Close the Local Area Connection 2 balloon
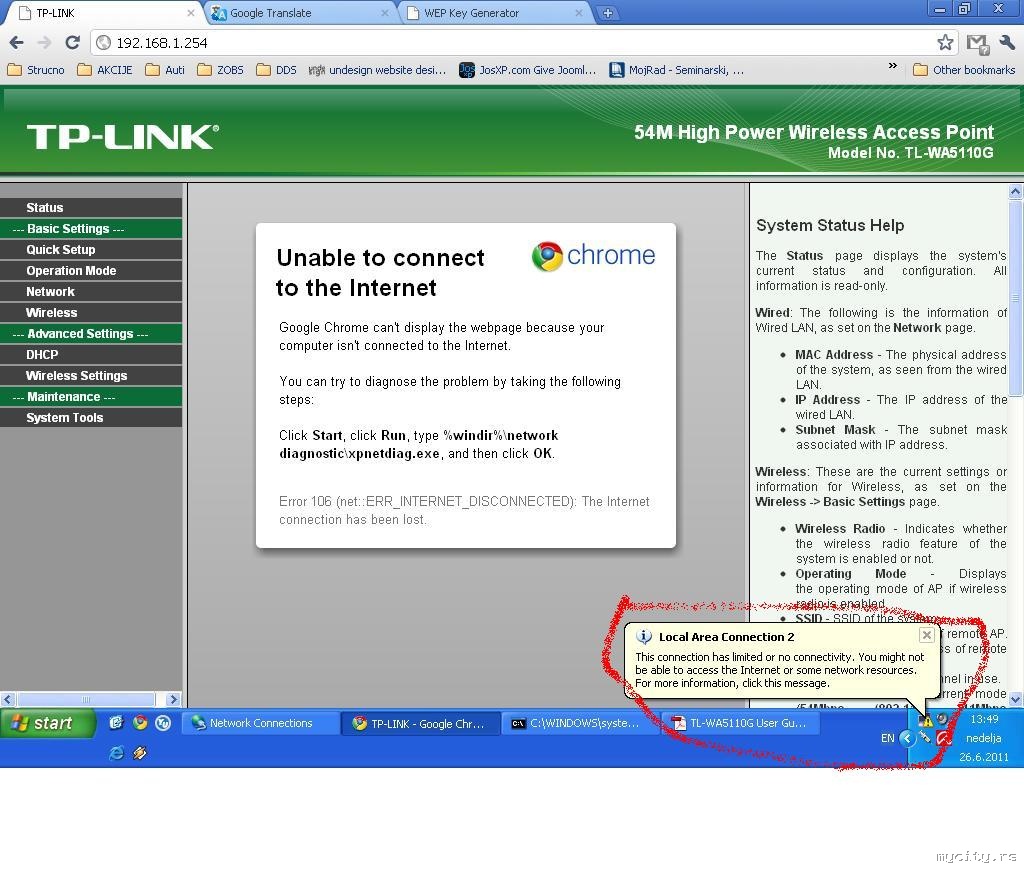The width and height of the screenshot is (1024, 869). point(927,635)
